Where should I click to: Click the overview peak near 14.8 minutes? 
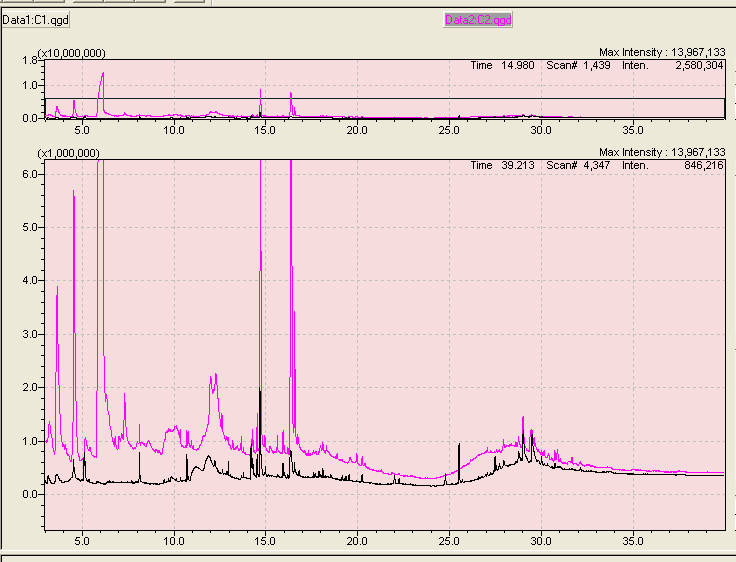click(261, 91)
